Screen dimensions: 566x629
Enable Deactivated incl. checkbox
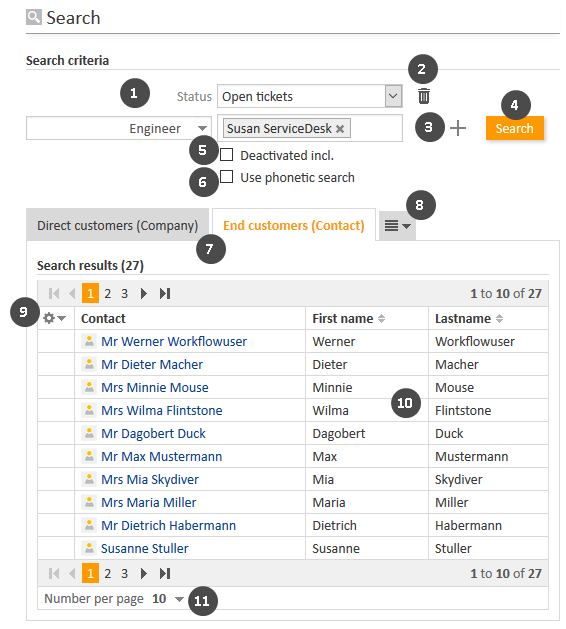click(x=227, y=154)
